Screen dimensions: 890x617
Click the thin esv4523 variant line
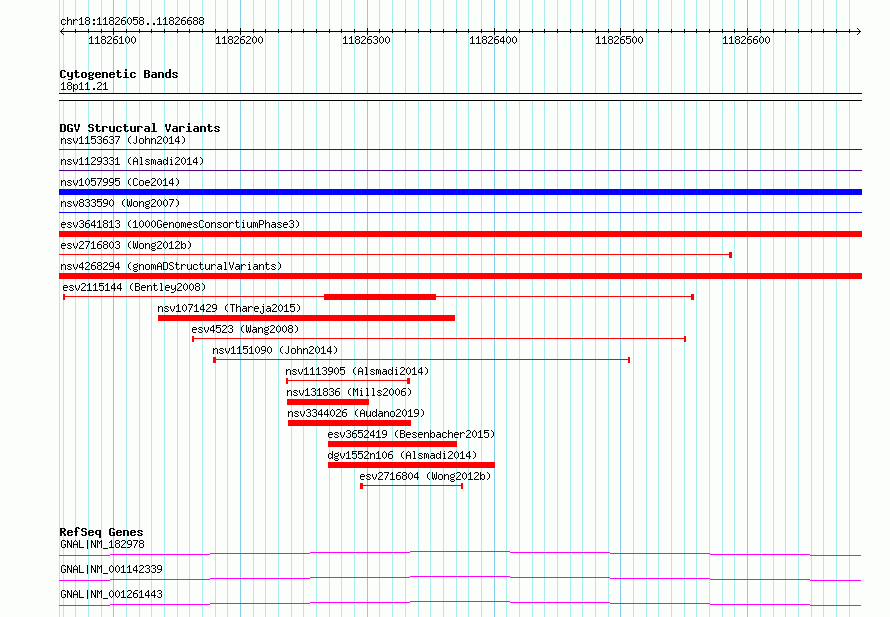(439, 339)
